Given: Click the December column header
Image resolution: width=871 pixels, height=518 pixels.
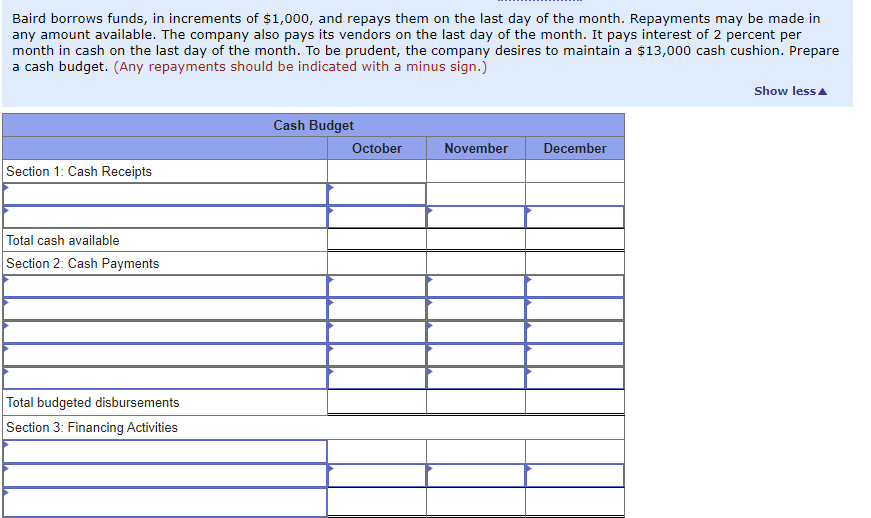Looking at the screenshot, I should (x=575, y=148).
